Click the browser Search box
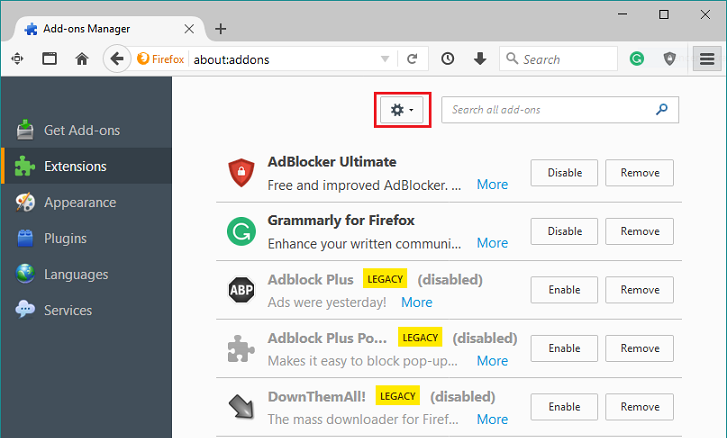 tap(559, 59)
